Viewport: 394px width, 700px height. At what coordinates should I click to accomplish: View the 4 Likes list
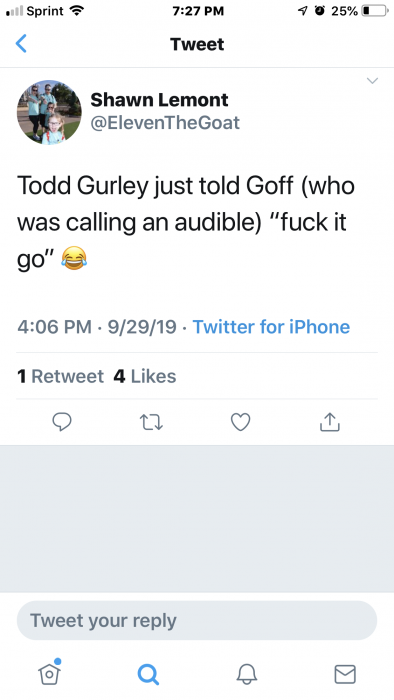pos(145,376)
